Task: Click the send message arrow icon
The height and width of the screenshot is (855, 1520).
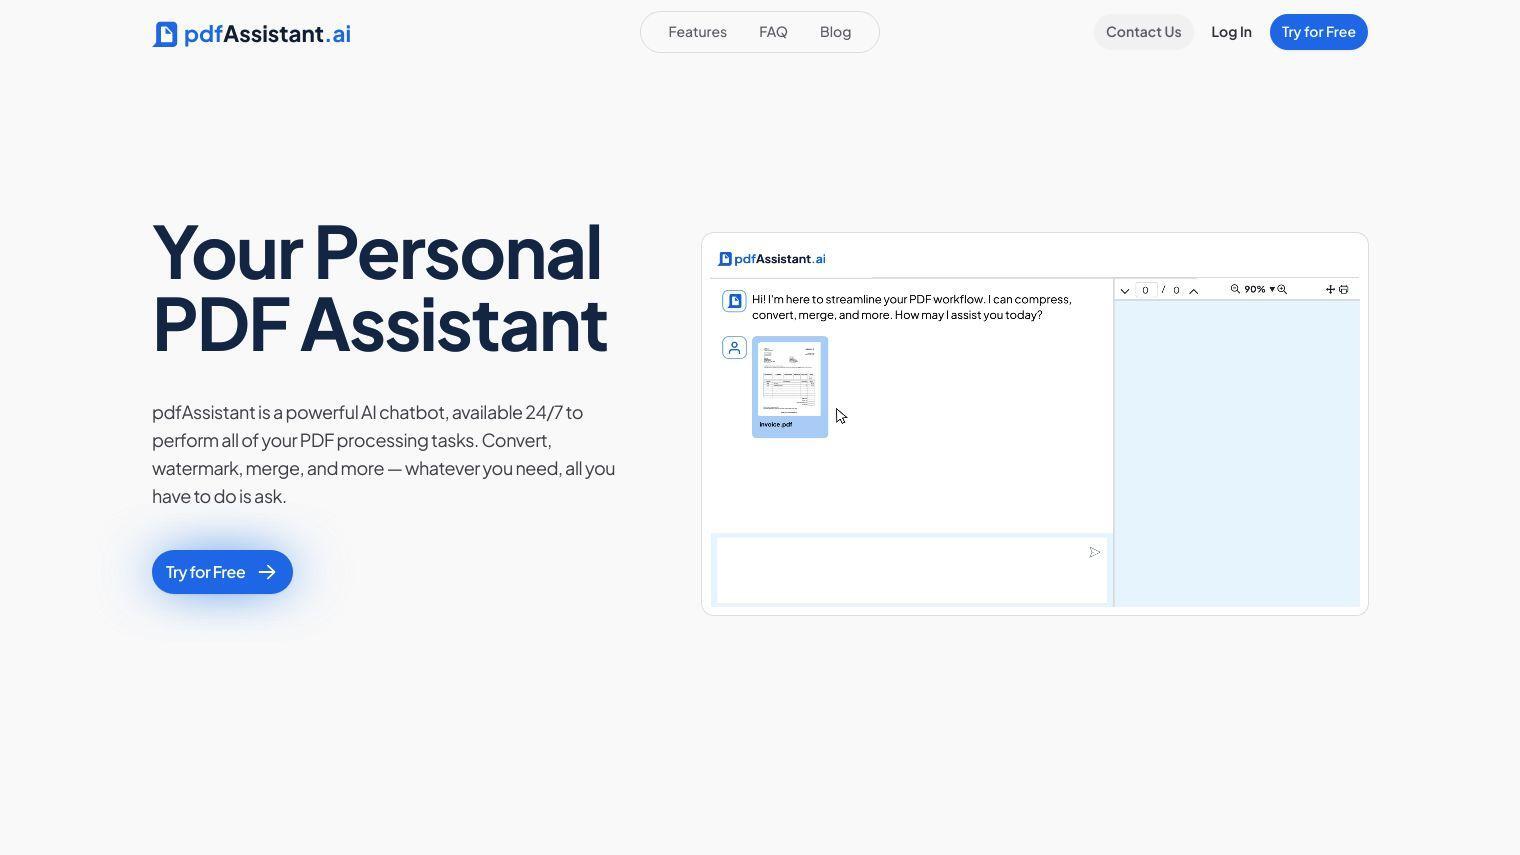Action: click(x=1095, y=552)
